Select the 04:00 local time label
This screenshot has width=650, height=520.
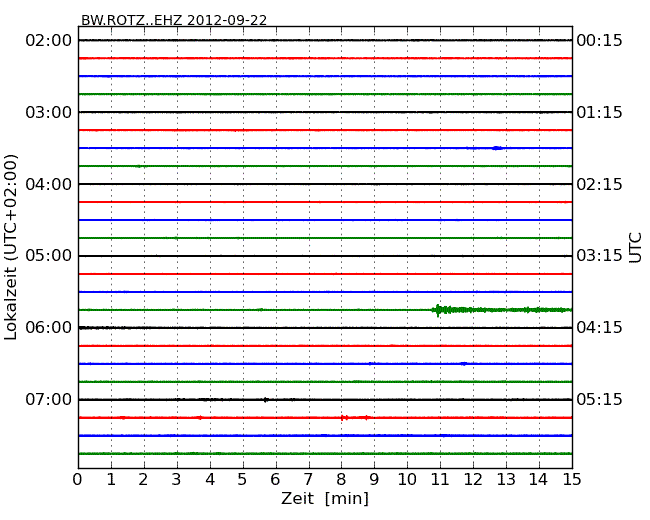pos(49,184)
